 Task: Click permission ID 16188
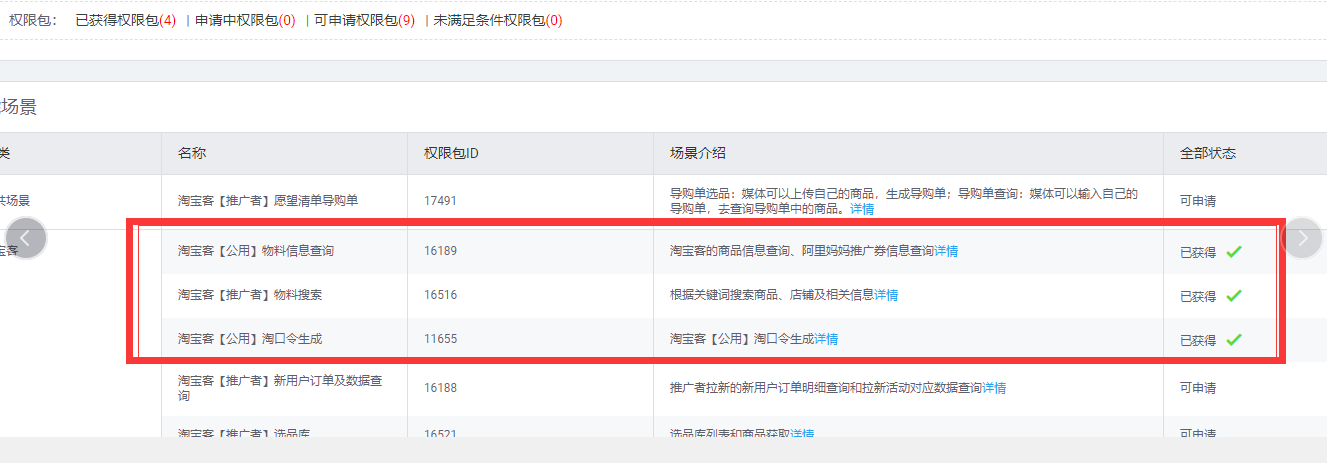click(440, 388)
